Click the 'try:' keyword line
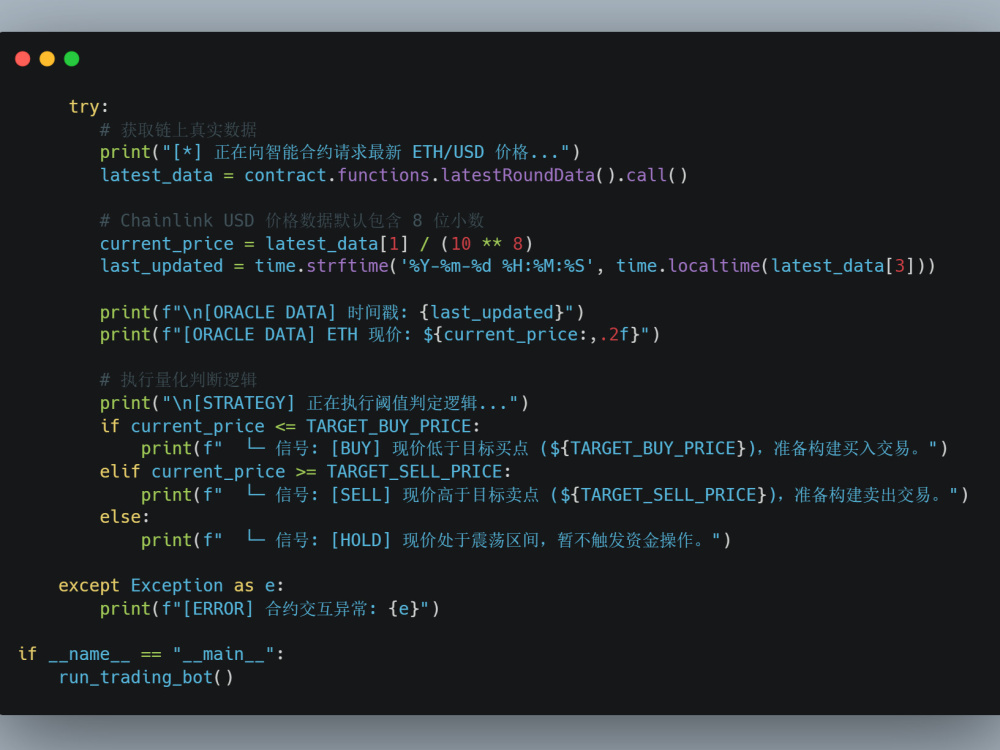 coord(89,107)
